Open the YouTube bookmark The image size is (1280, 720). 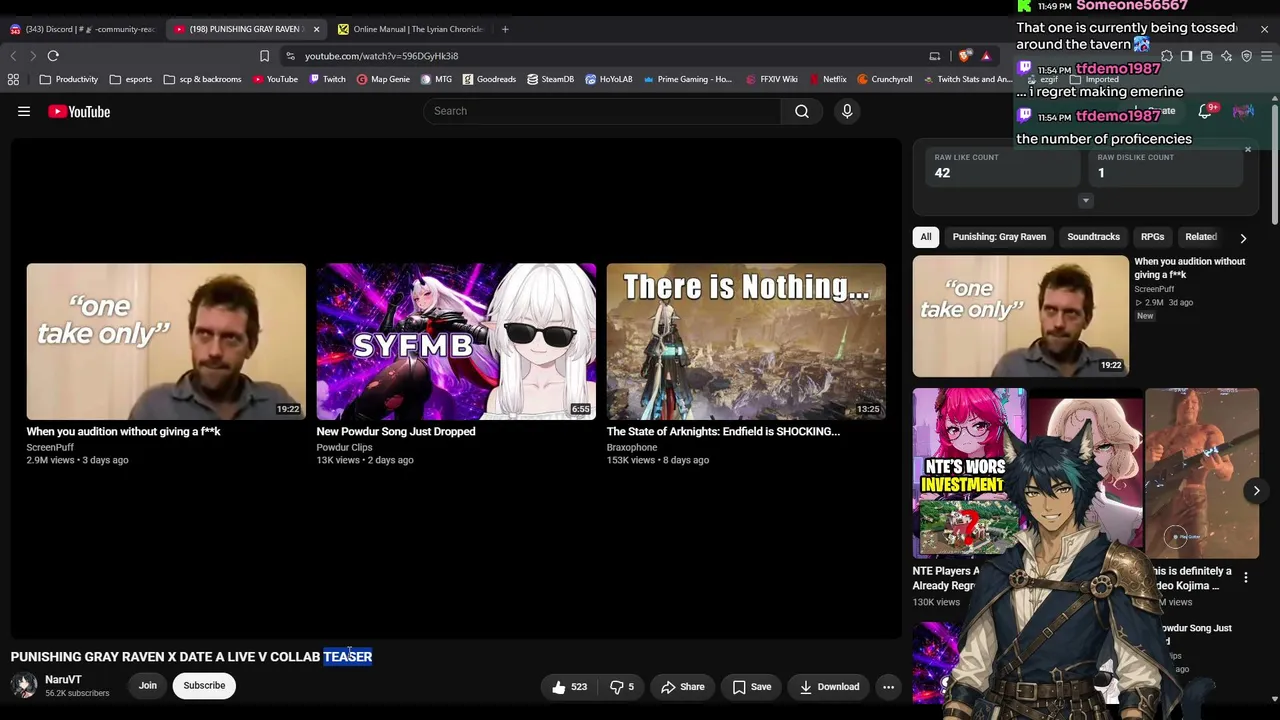point(275,79)
